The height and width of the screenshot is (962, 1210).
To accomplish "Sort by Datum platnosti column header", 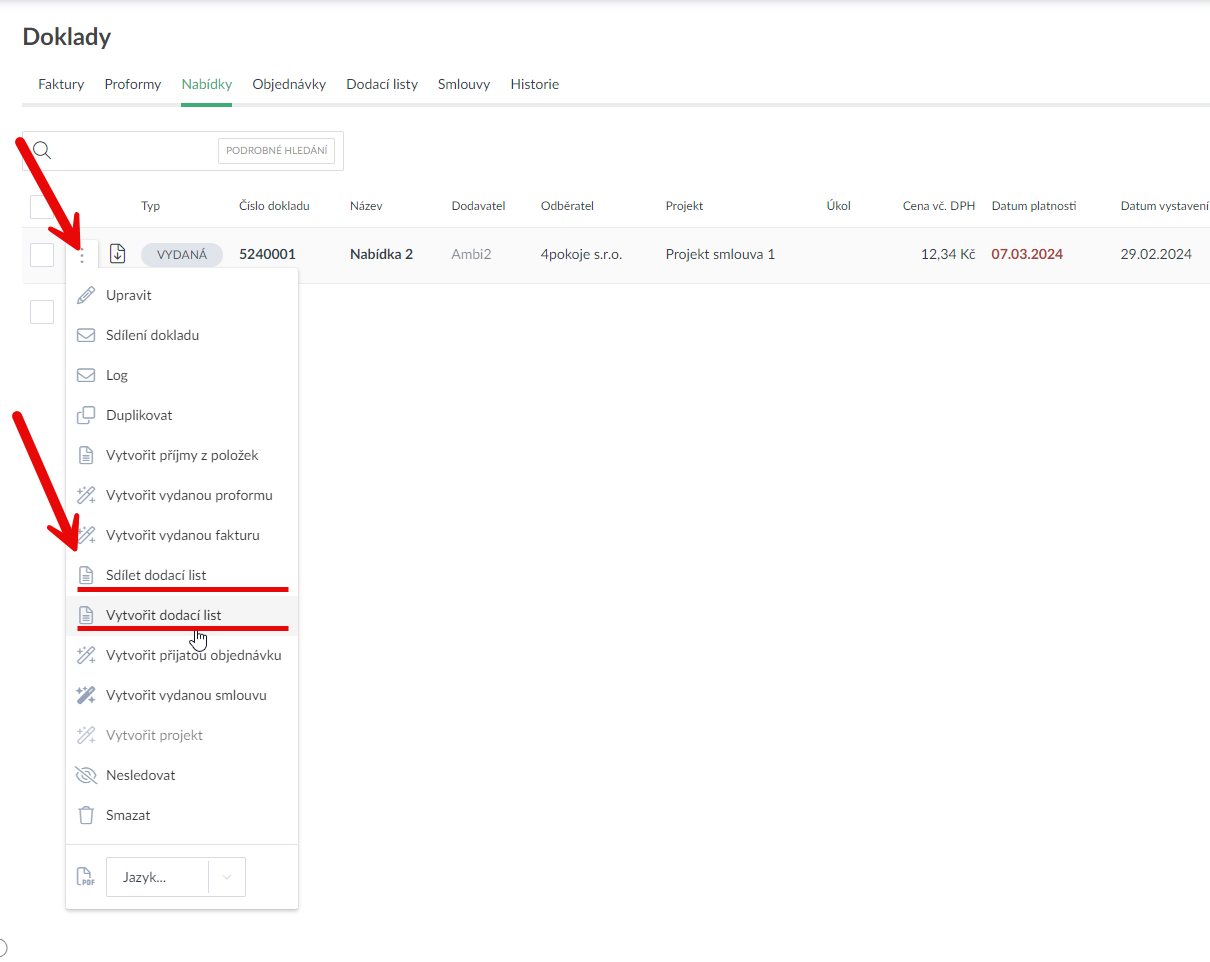I will click(1033, 206).
